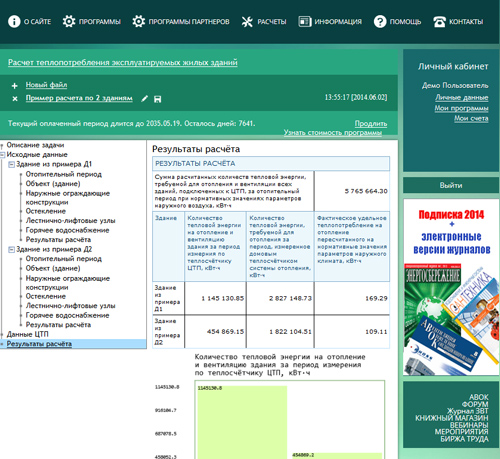
Task: Select Описание задачи tree item
Action: tap(35, 145)
